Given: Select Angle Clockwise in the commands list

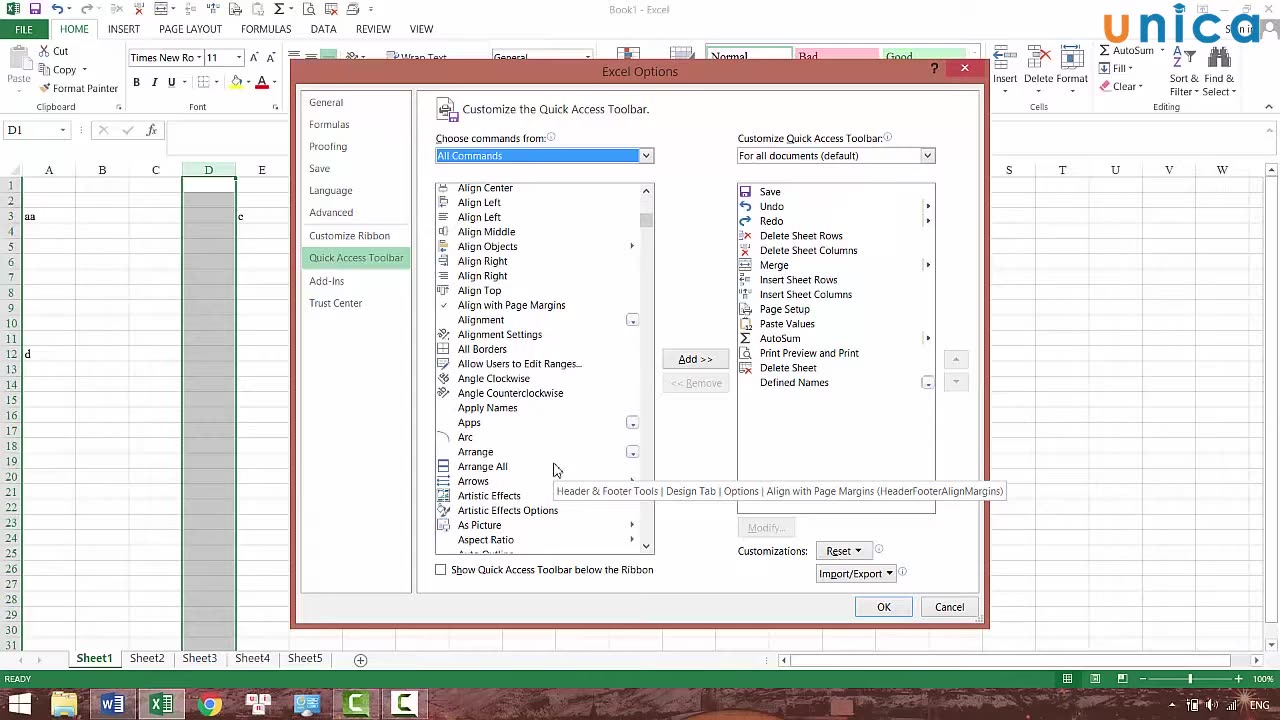Looking at the screenshot, I should [493, 379].
